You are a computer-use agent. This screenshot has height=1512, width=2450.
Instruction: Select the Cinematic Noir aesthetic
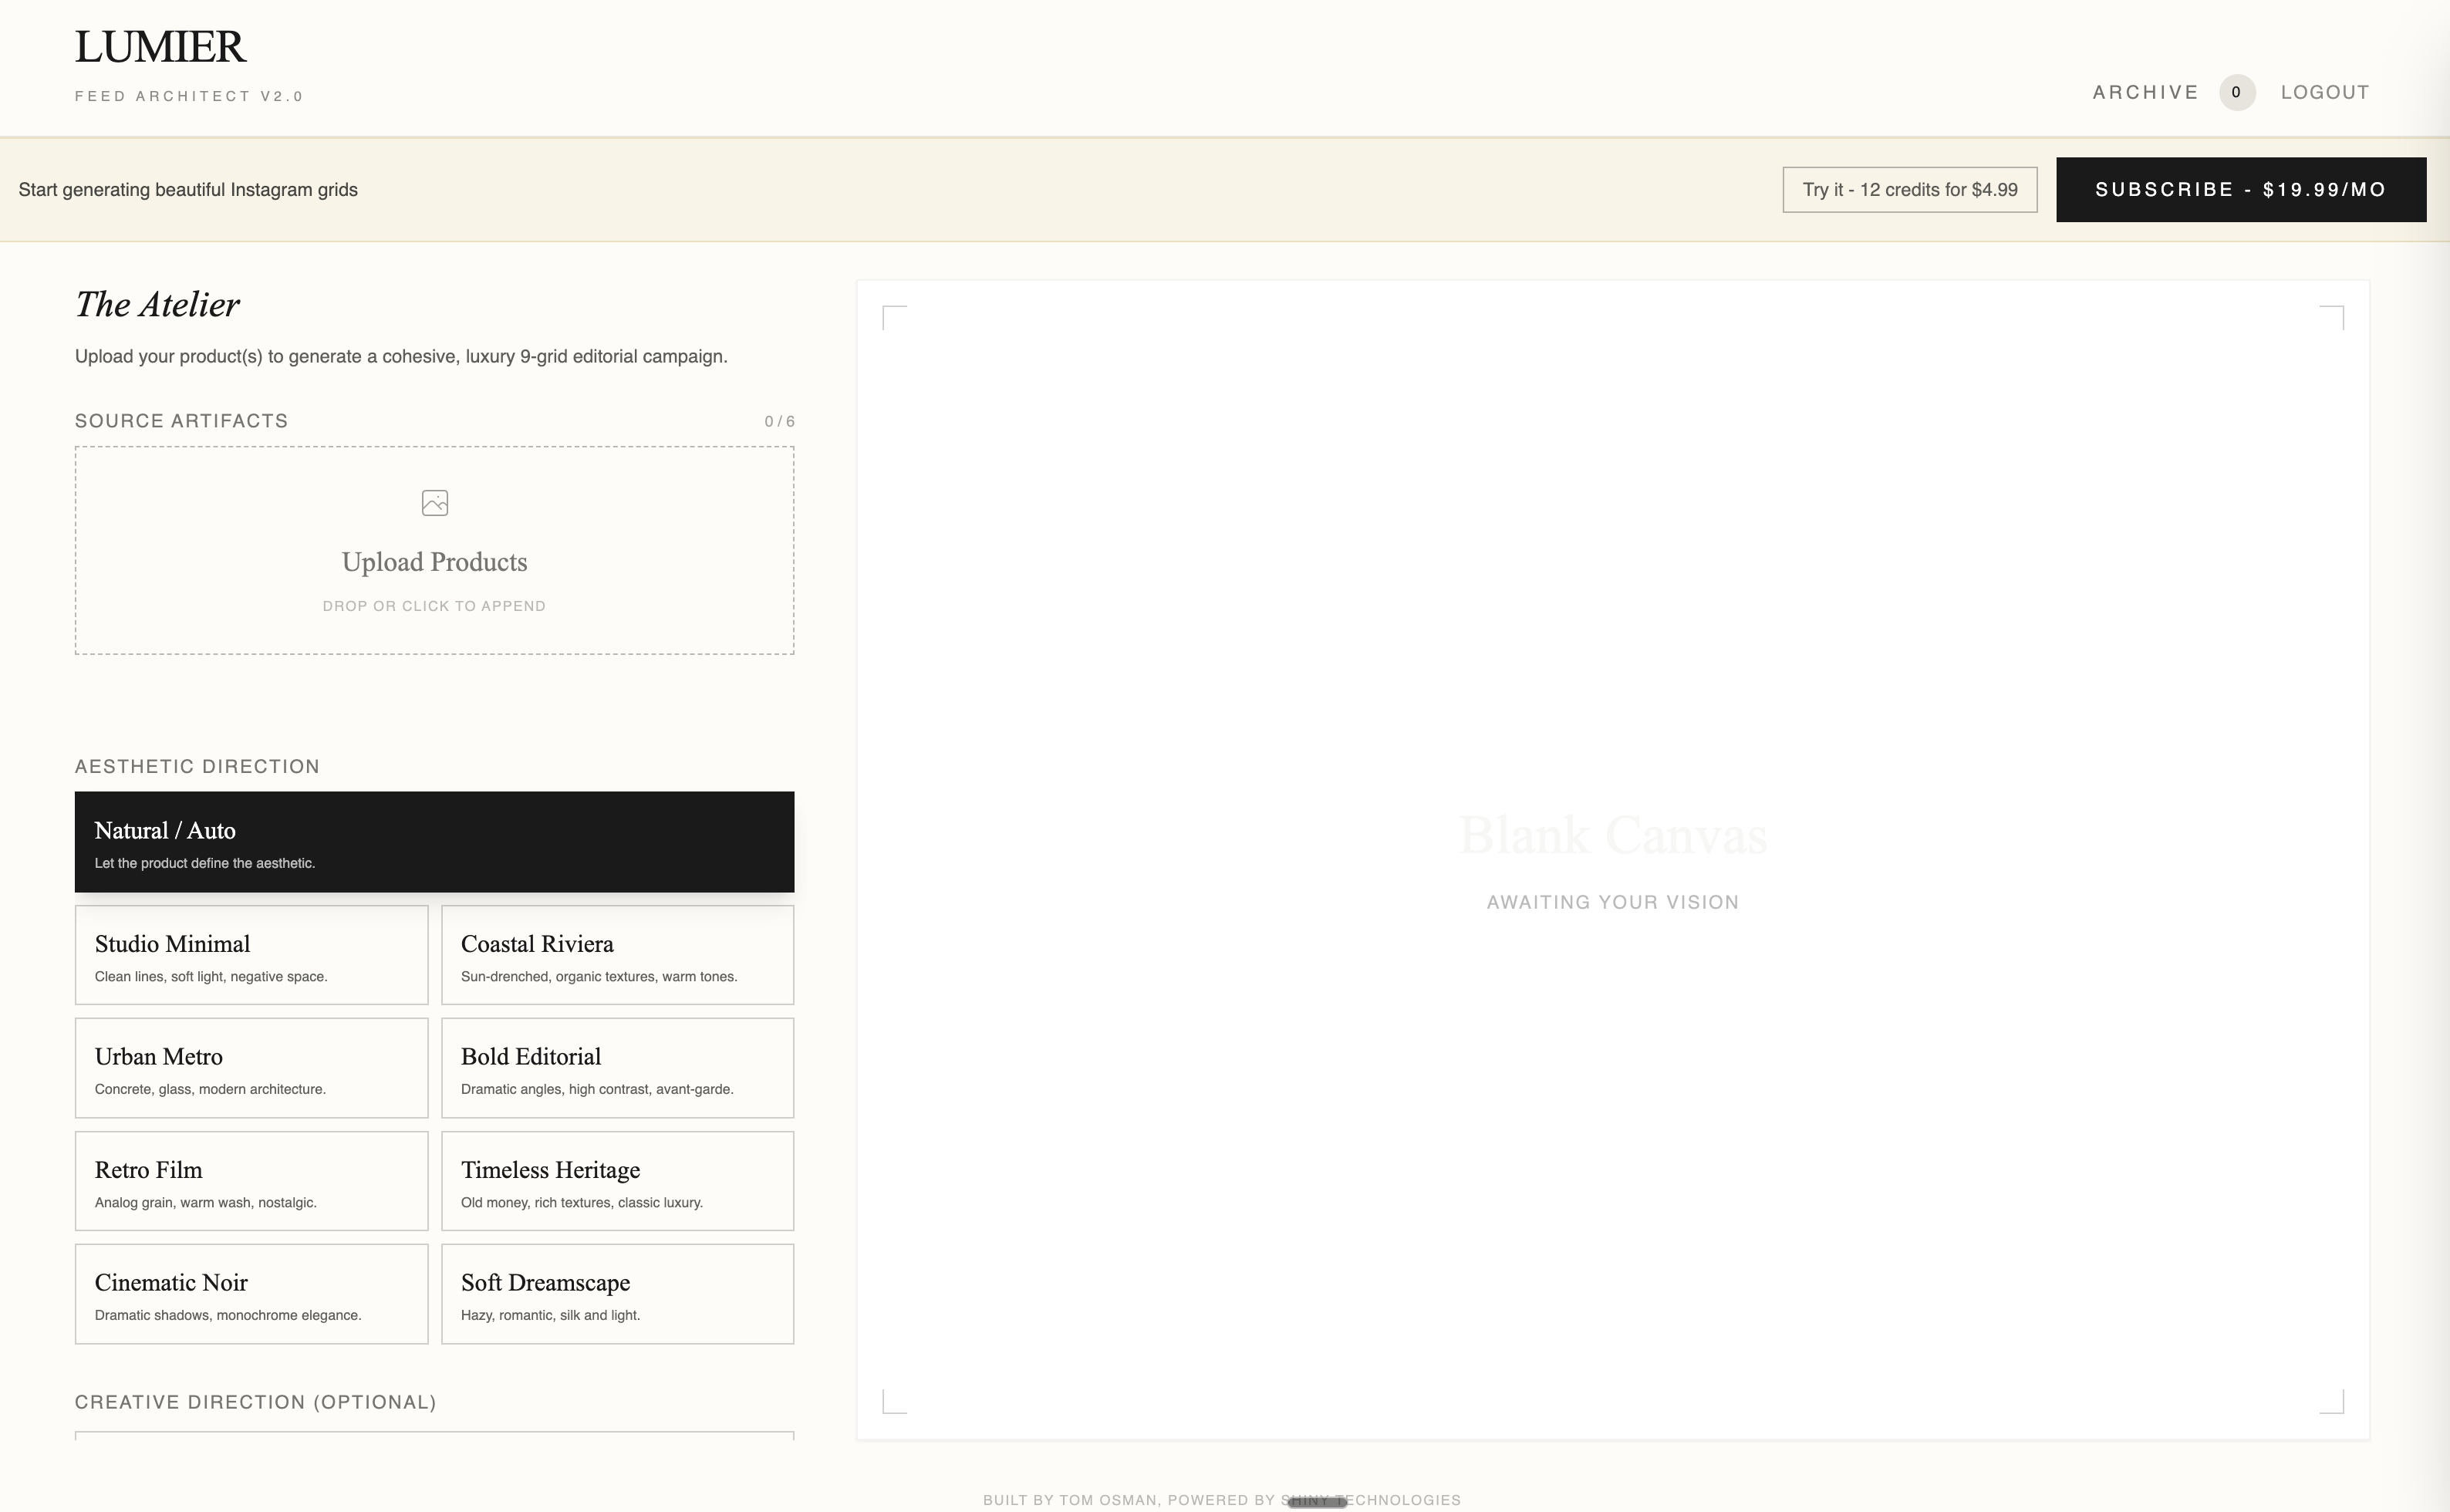(x=251, y=1293)
